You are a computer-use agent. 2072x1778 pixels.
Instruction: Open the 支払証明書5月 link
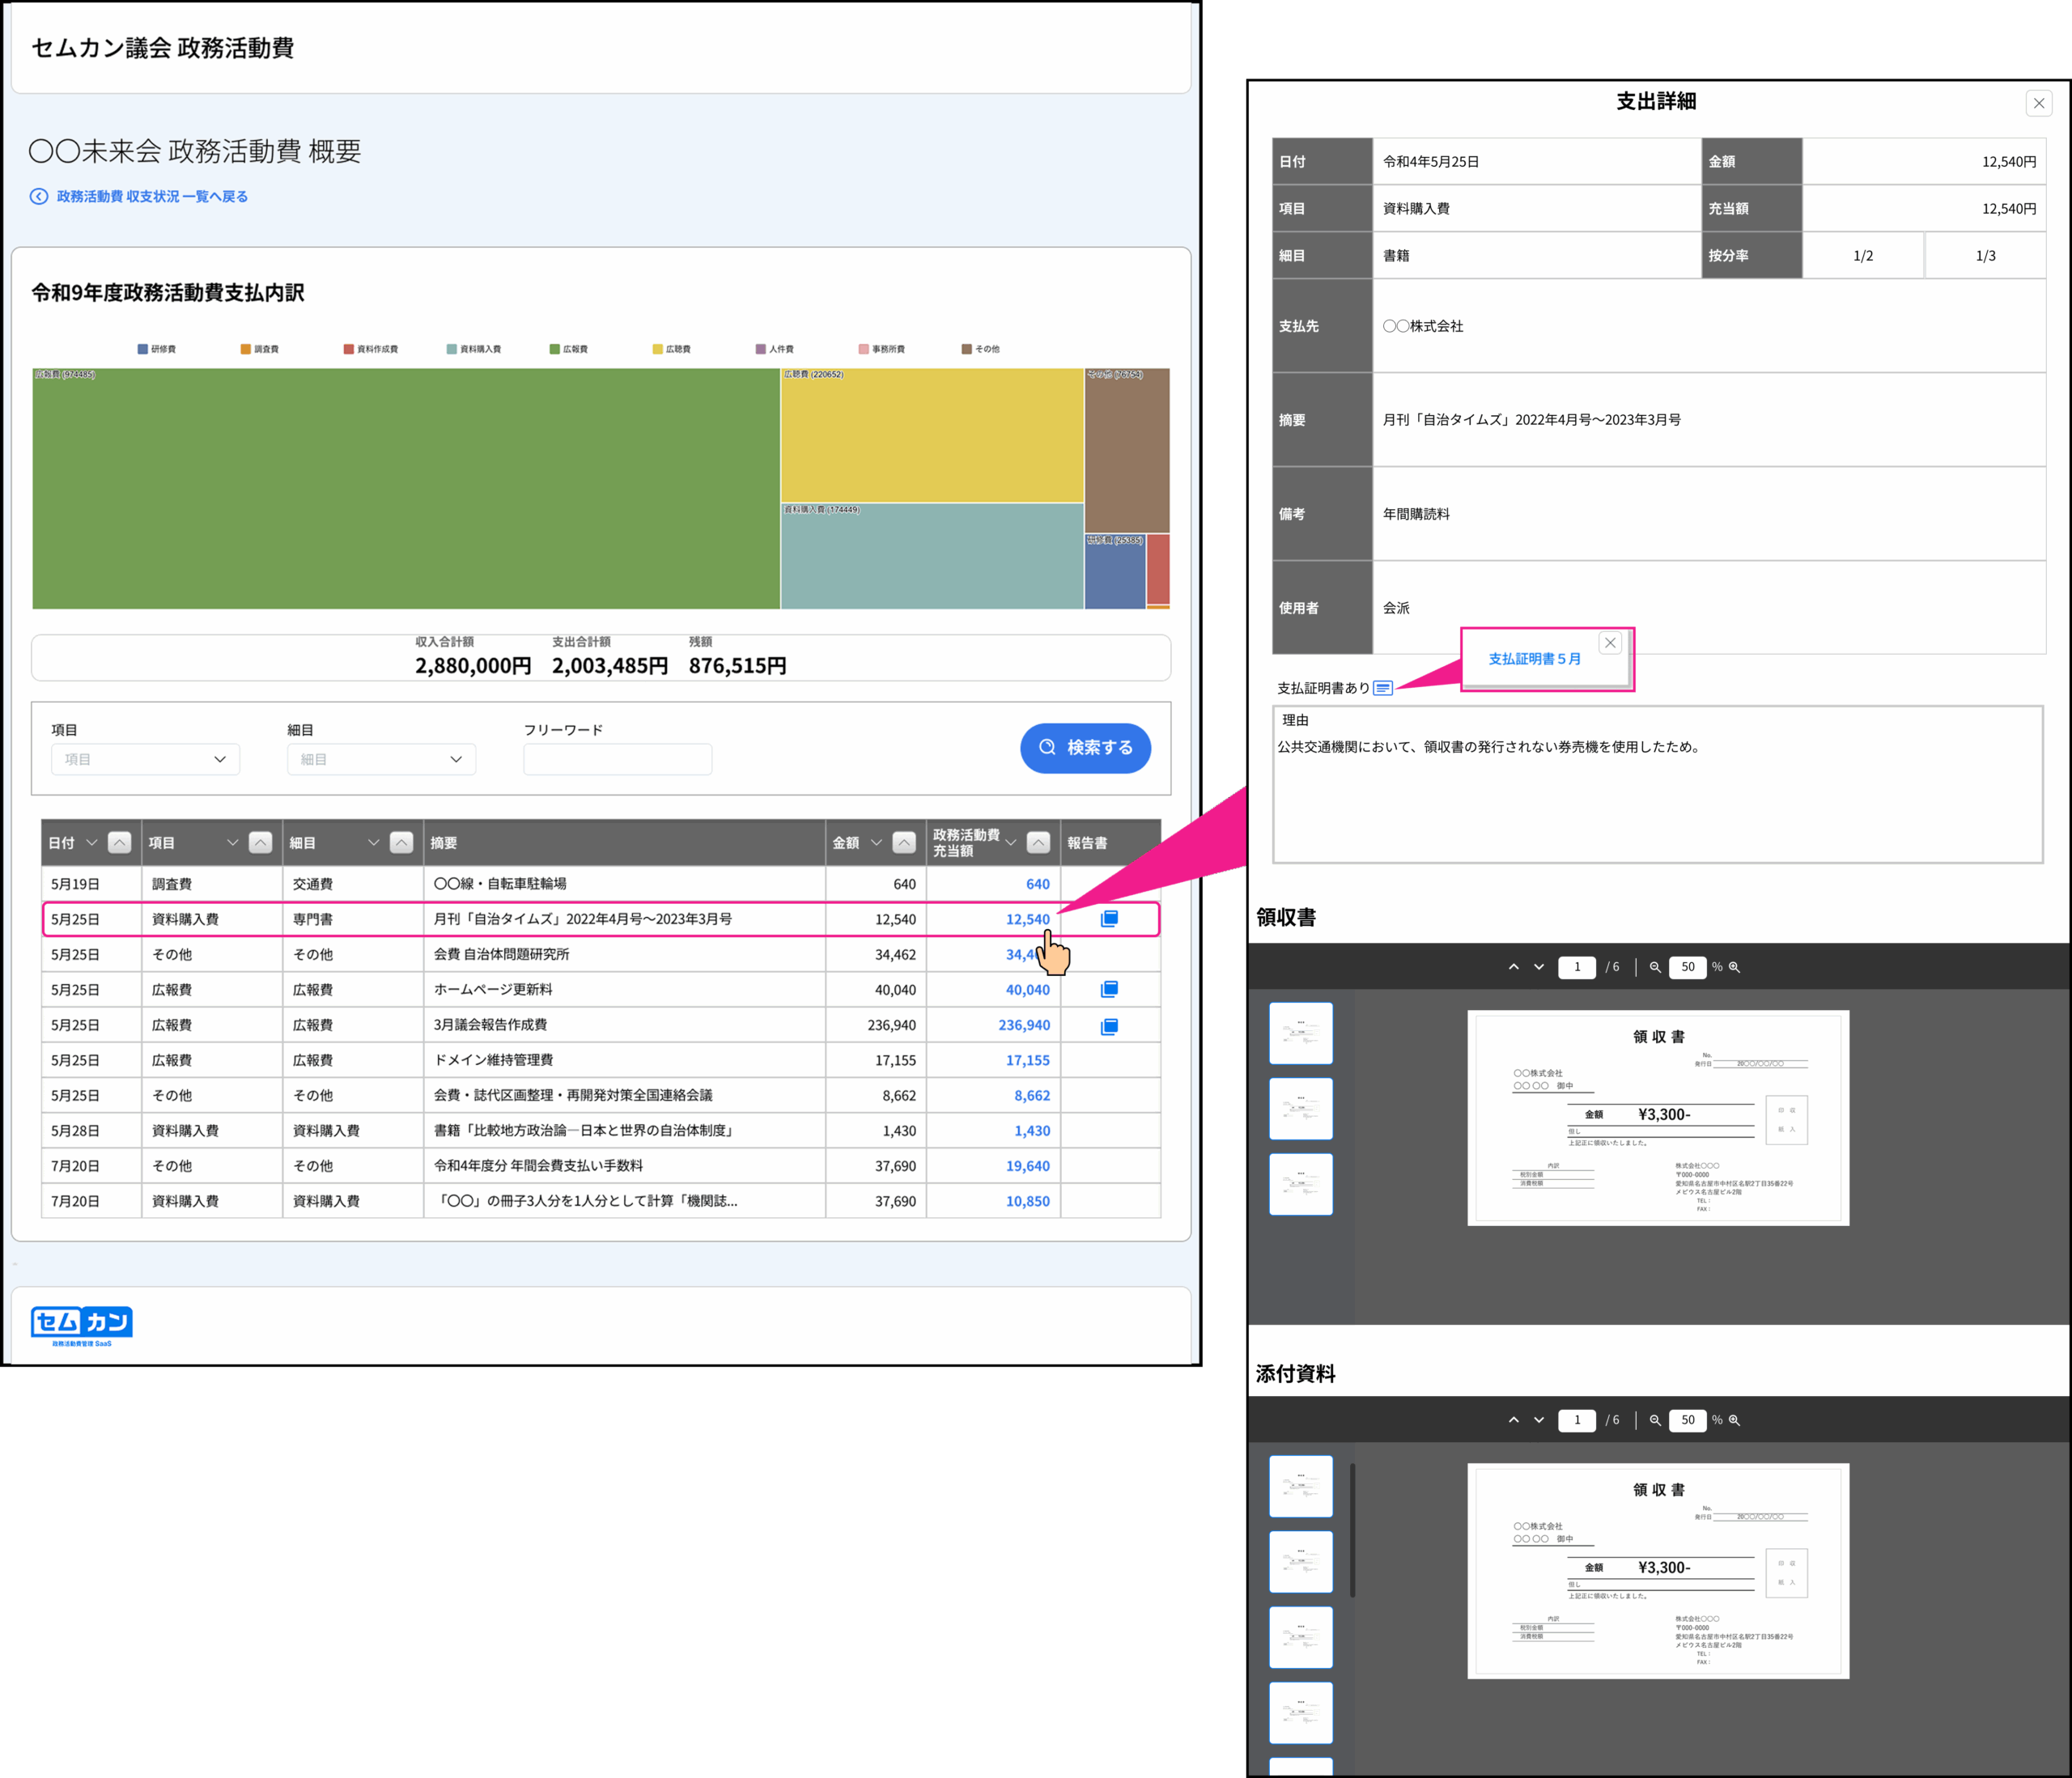[1534, 659]
